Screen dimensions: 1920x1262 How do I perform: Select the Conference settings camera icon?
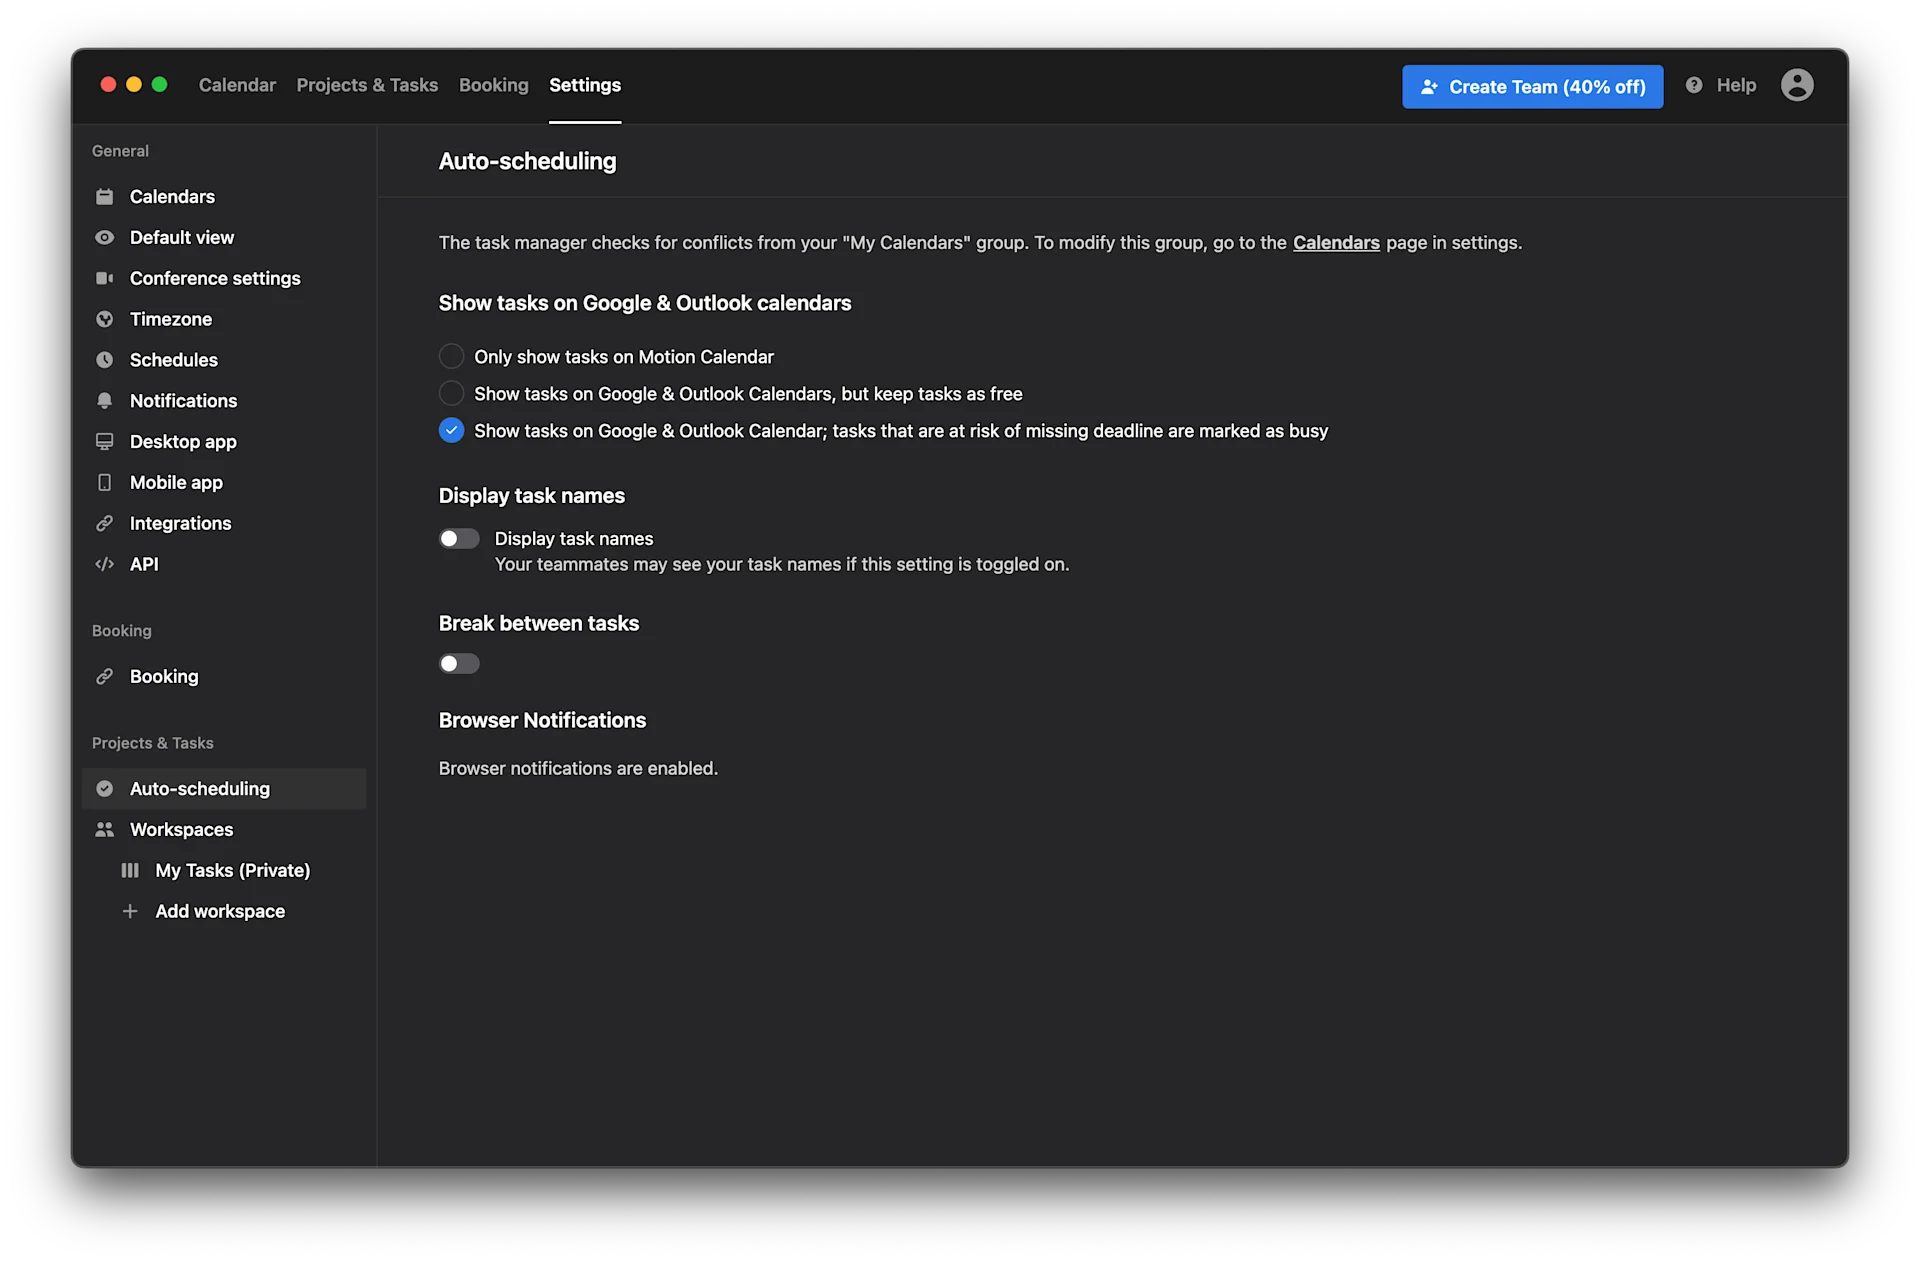pos(105,278)
